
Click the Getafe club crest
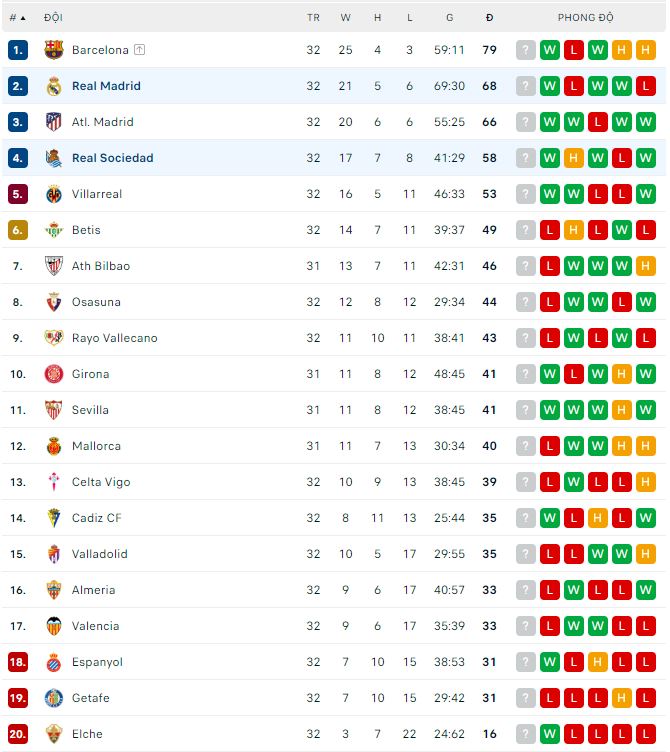(54, 698)
